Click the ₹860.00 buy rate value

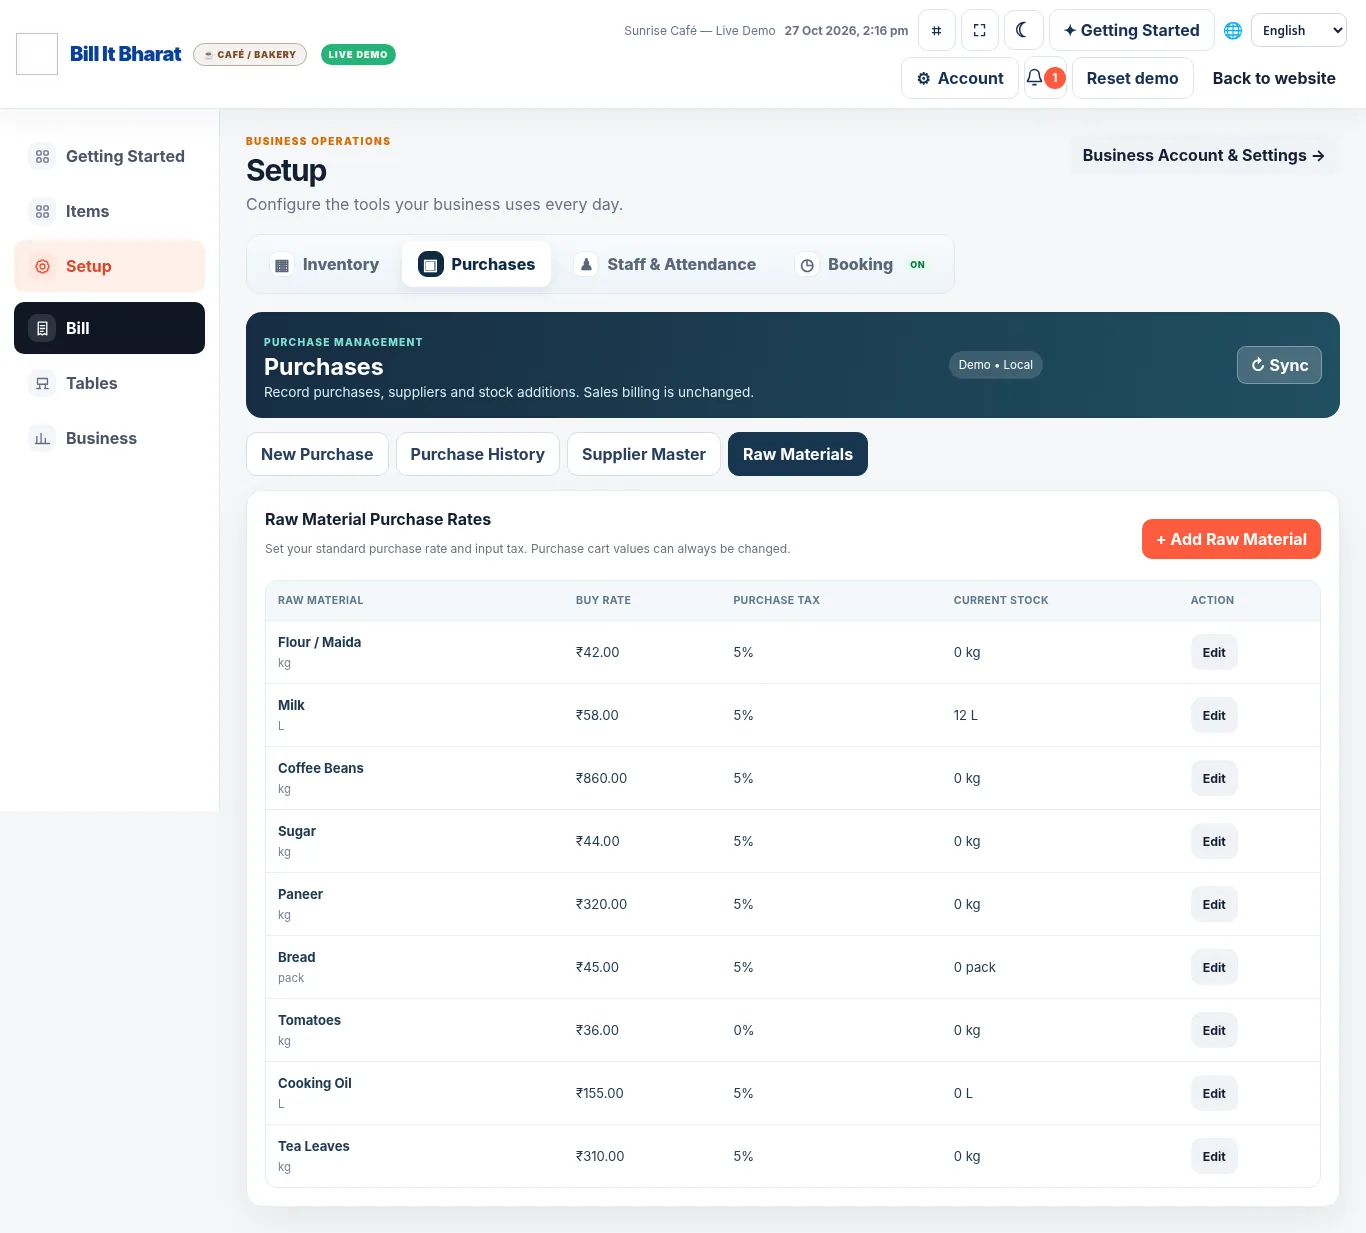[x=601, y=778]
